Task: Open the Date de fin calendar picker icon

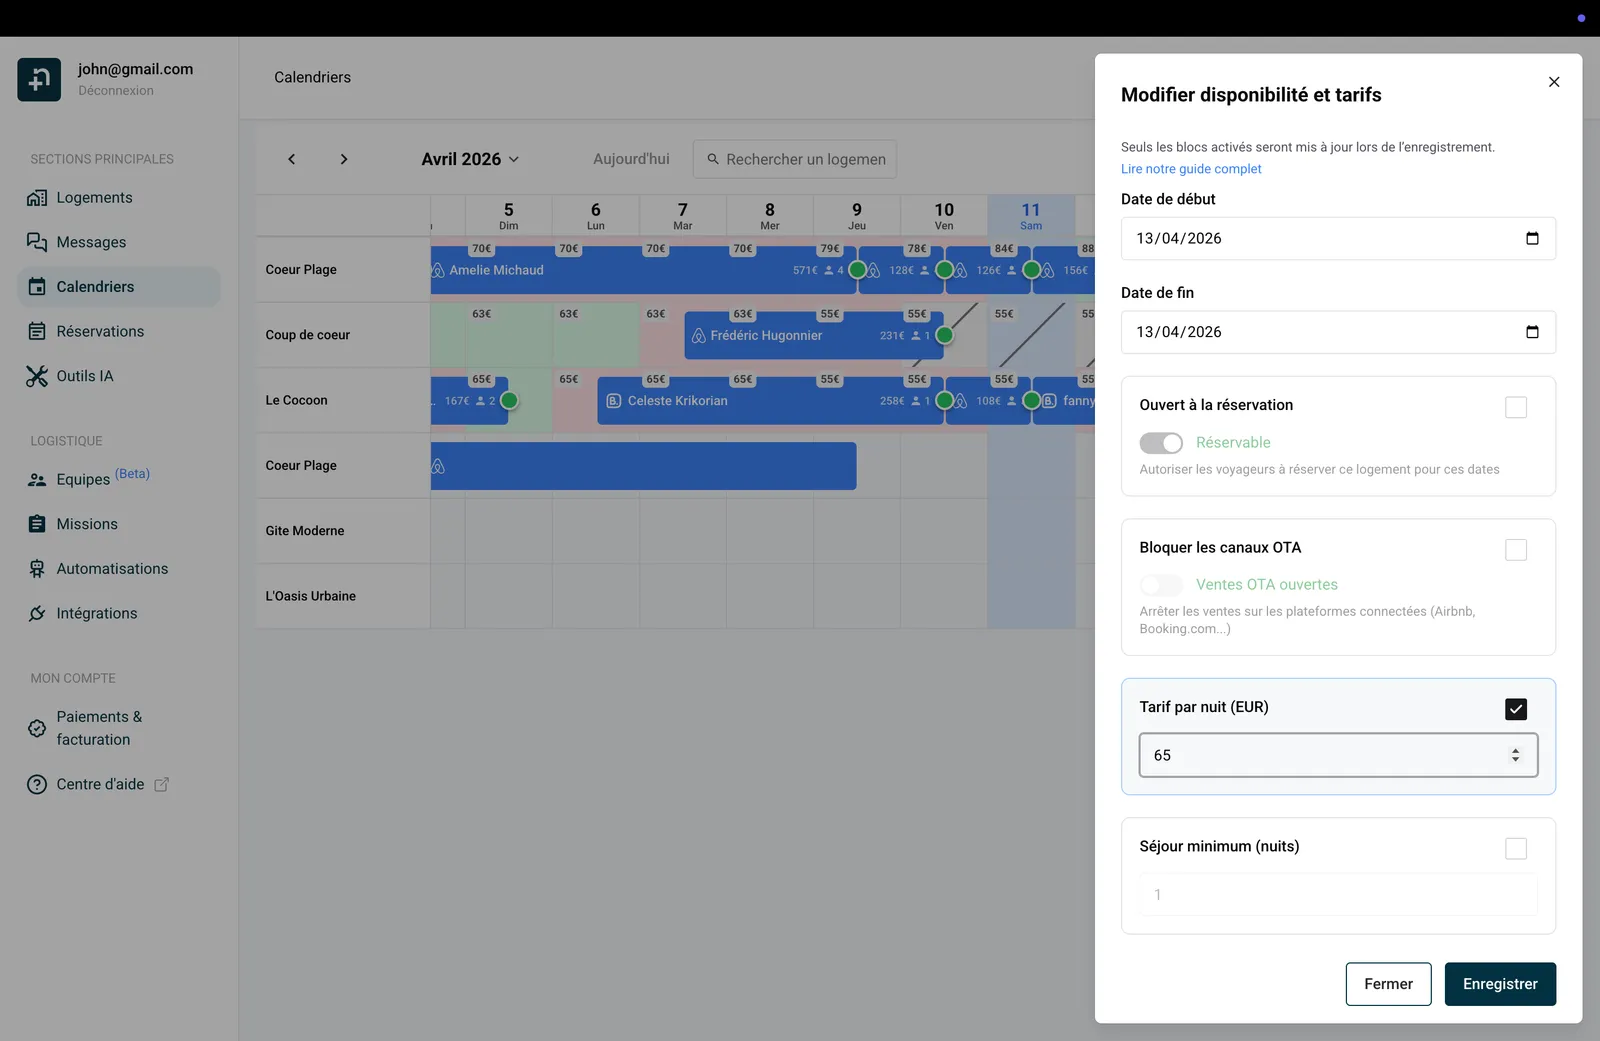Action: pos(1532,332)
